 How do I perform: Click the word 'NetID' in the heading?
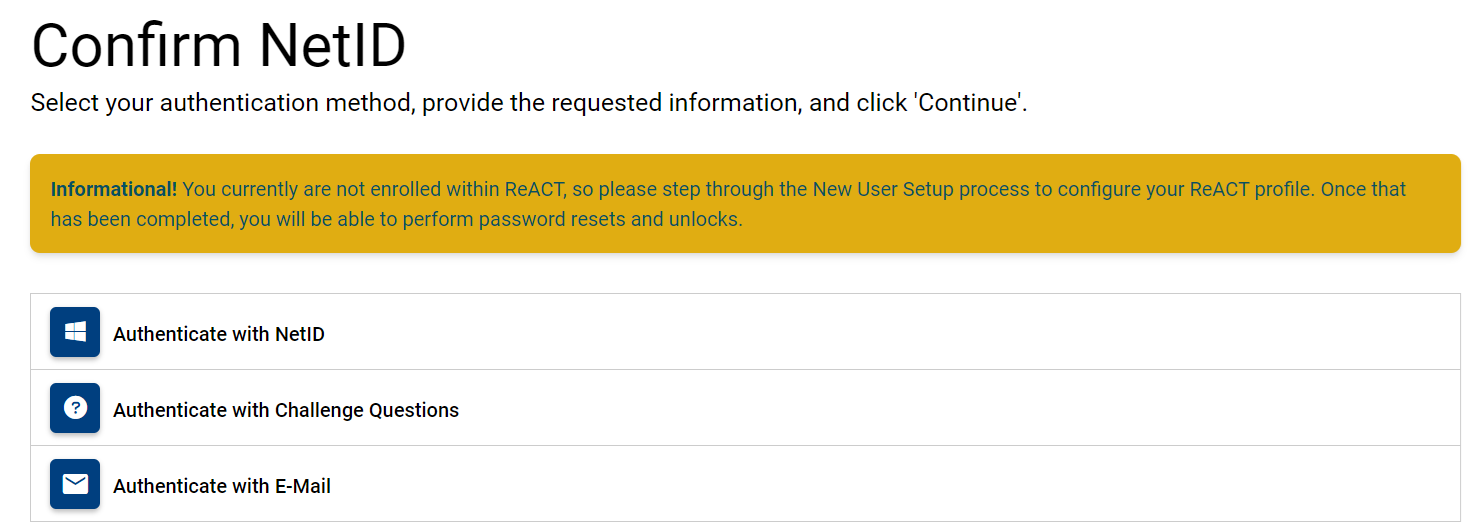tap(332, 45)
